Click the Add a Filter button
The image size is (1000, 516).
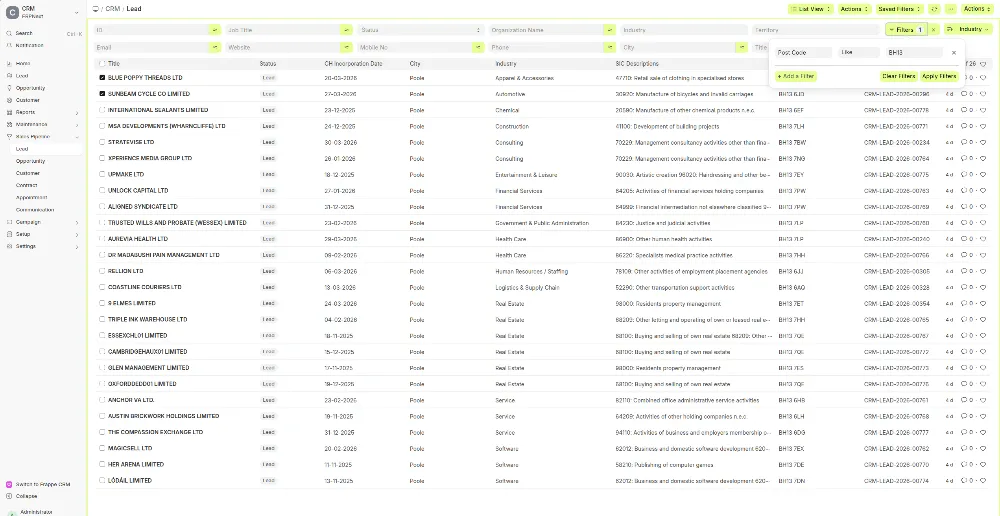click(796, 76)
